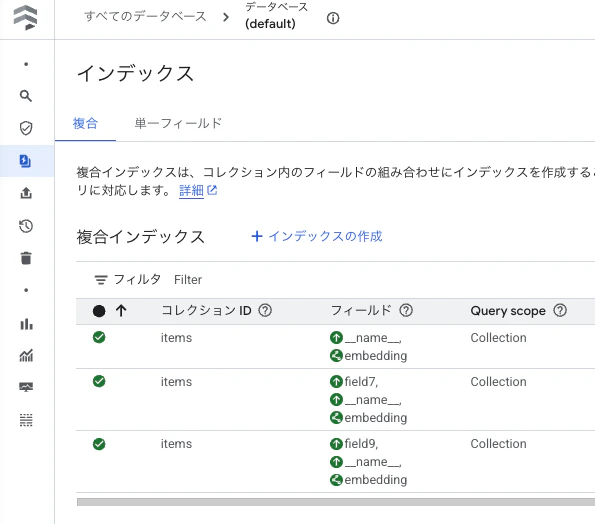Screen dimensions: 595x524
Task: Open the dotted grid icon in sidebar
Action: (x=26, y=420)
